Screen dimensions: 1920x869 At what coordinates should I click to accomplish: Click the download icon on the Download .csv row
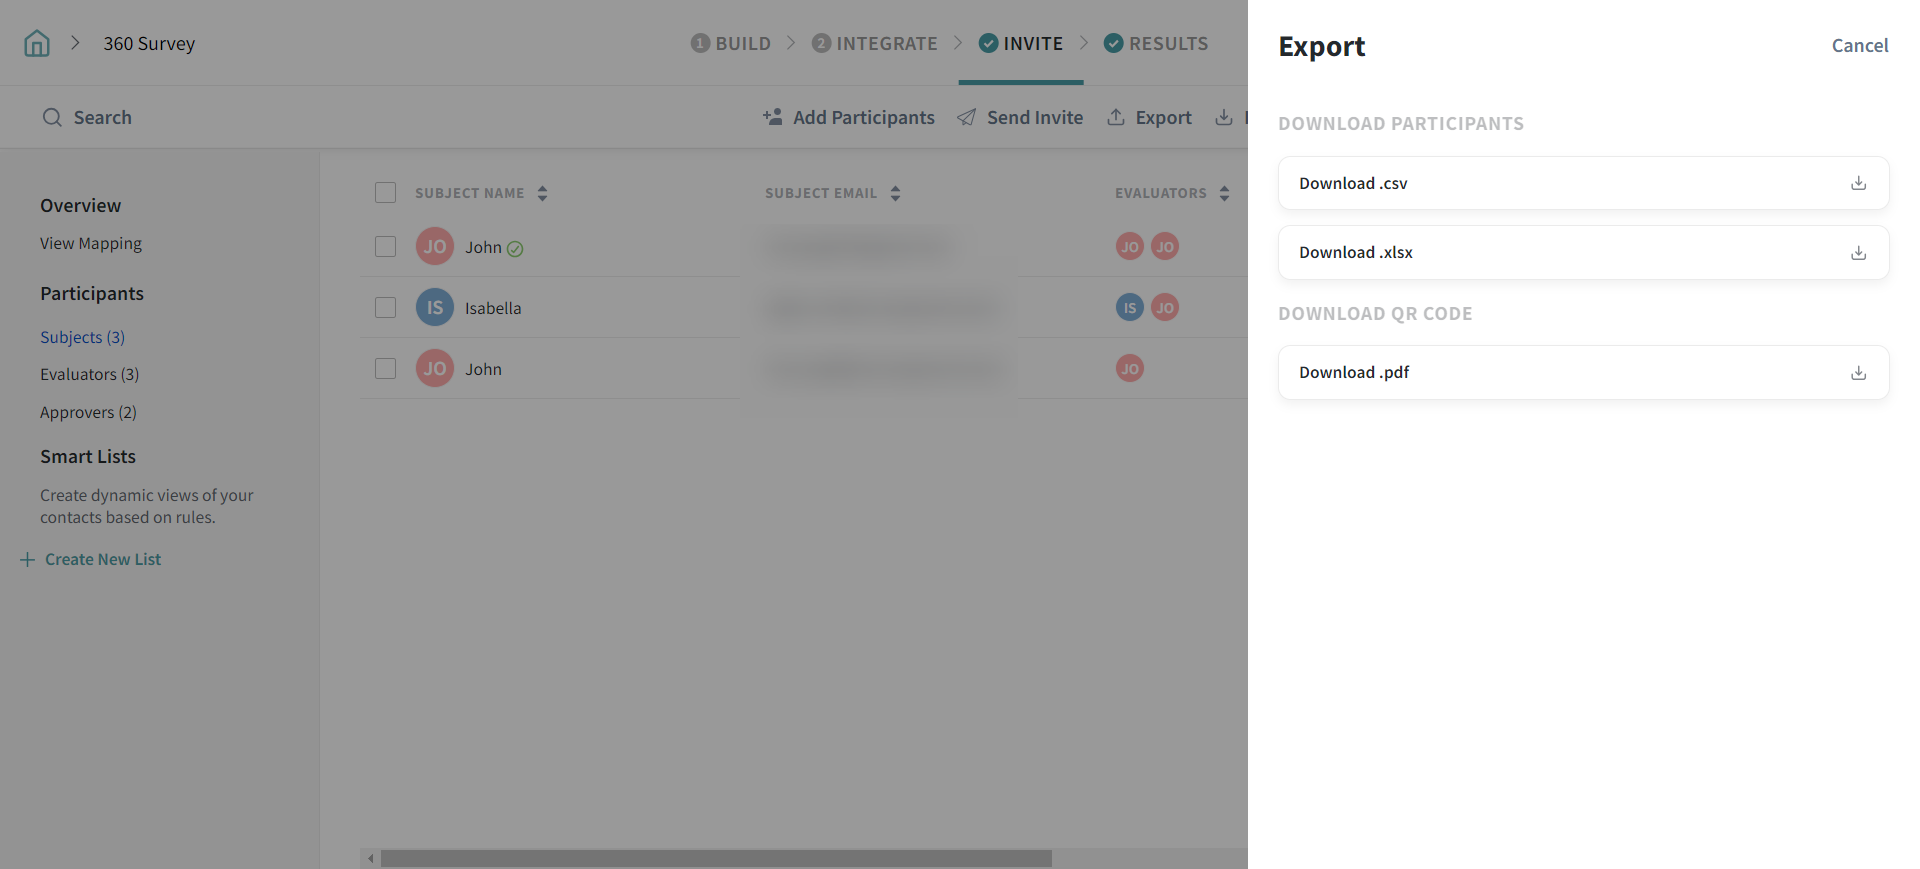(1858, 183)
